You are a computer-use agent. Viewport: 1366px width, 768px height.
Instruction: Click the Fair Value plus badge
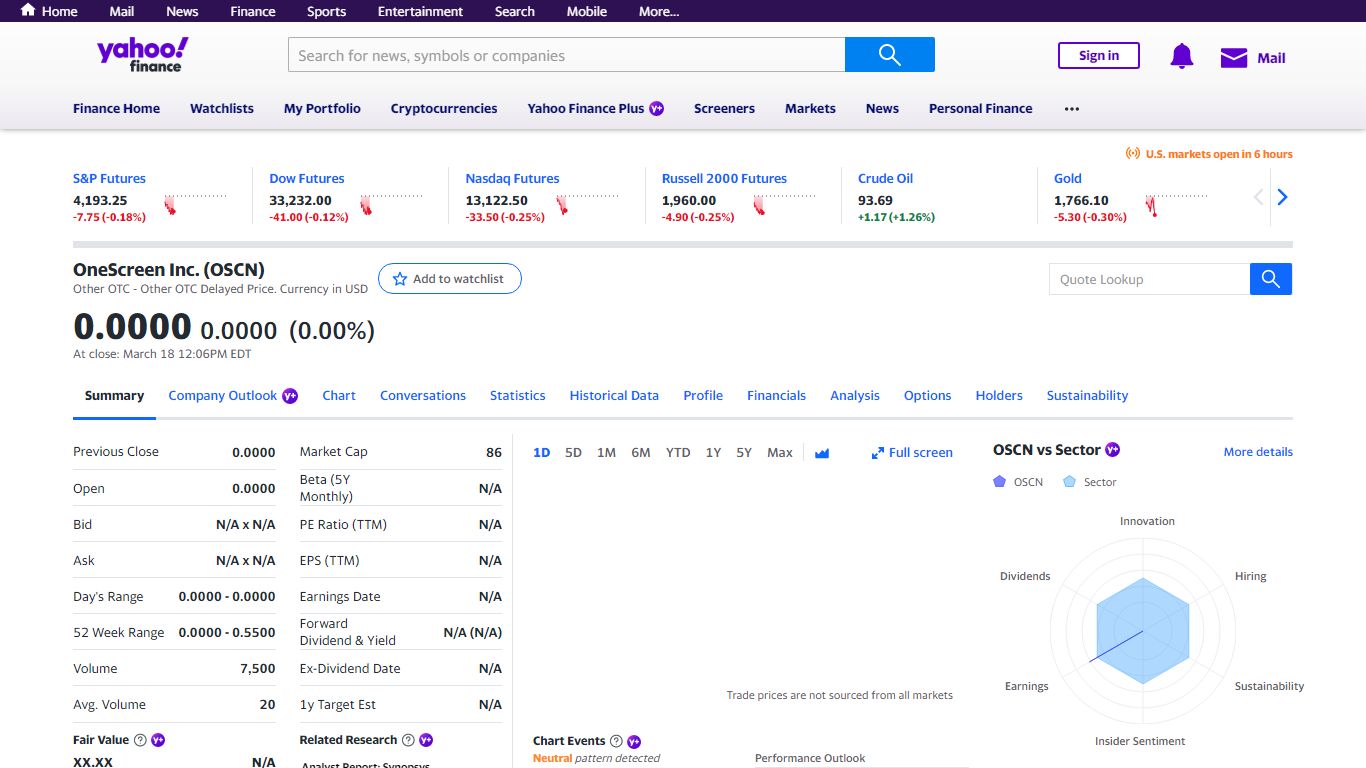(x=158, y=740)
